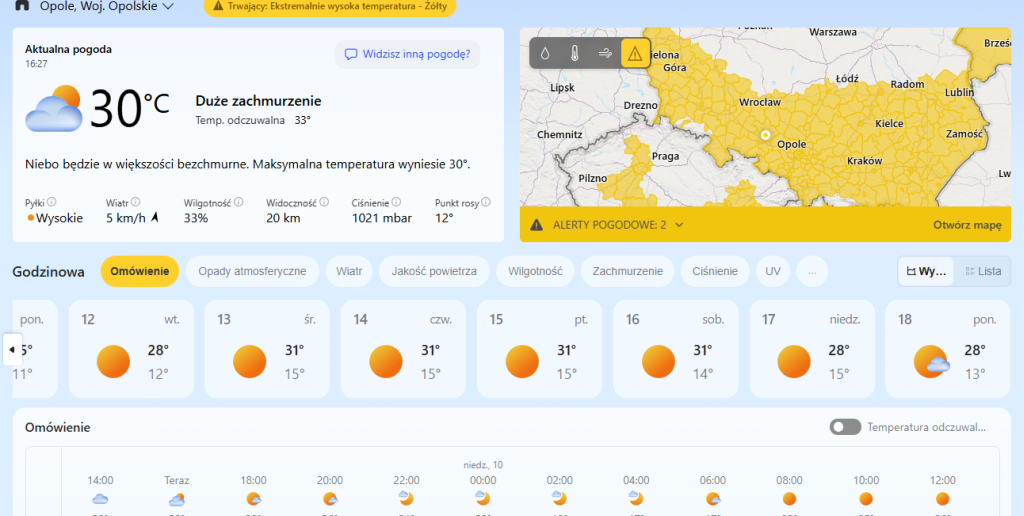Select the Wiatr hourly tab
The height and width of the screenshot is (516, 1024).
click(349, 271)
